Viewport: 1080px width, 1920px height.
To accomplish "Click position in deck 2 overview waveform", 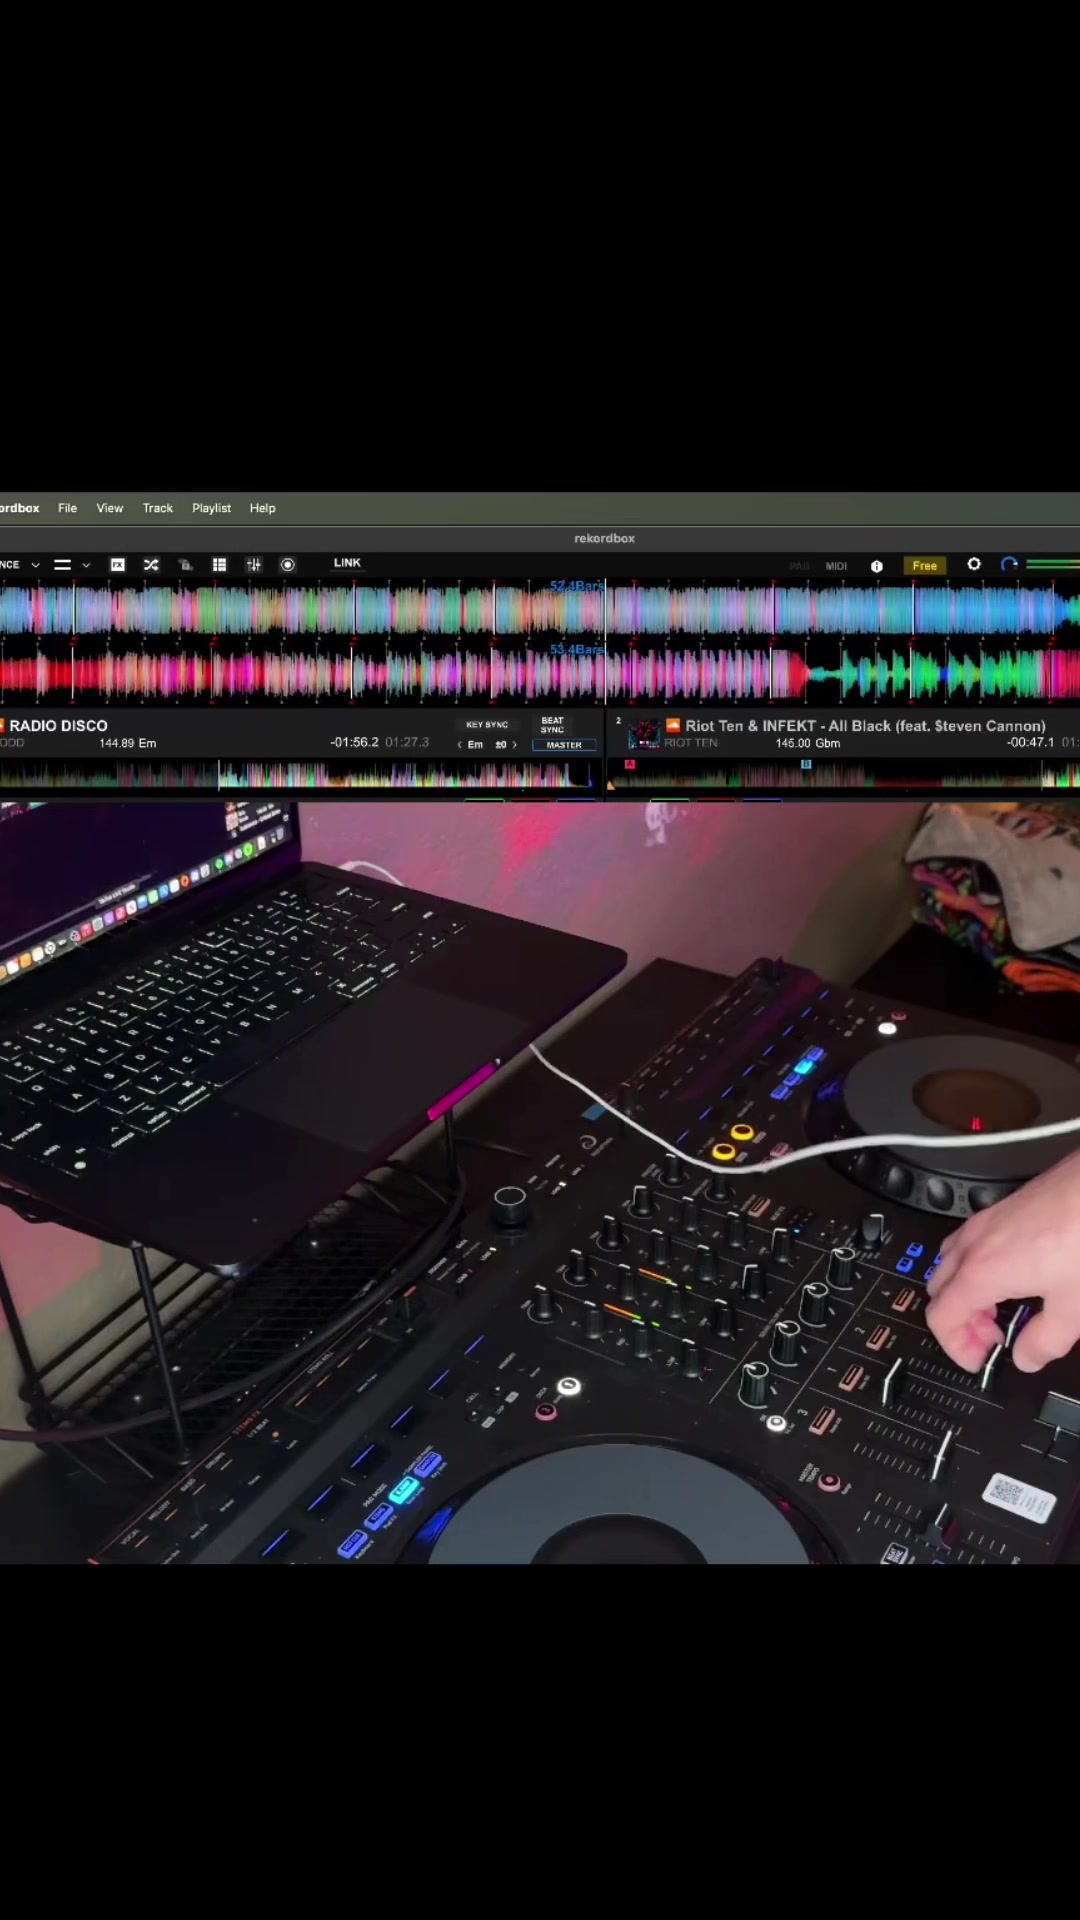I will pos(843,775).
